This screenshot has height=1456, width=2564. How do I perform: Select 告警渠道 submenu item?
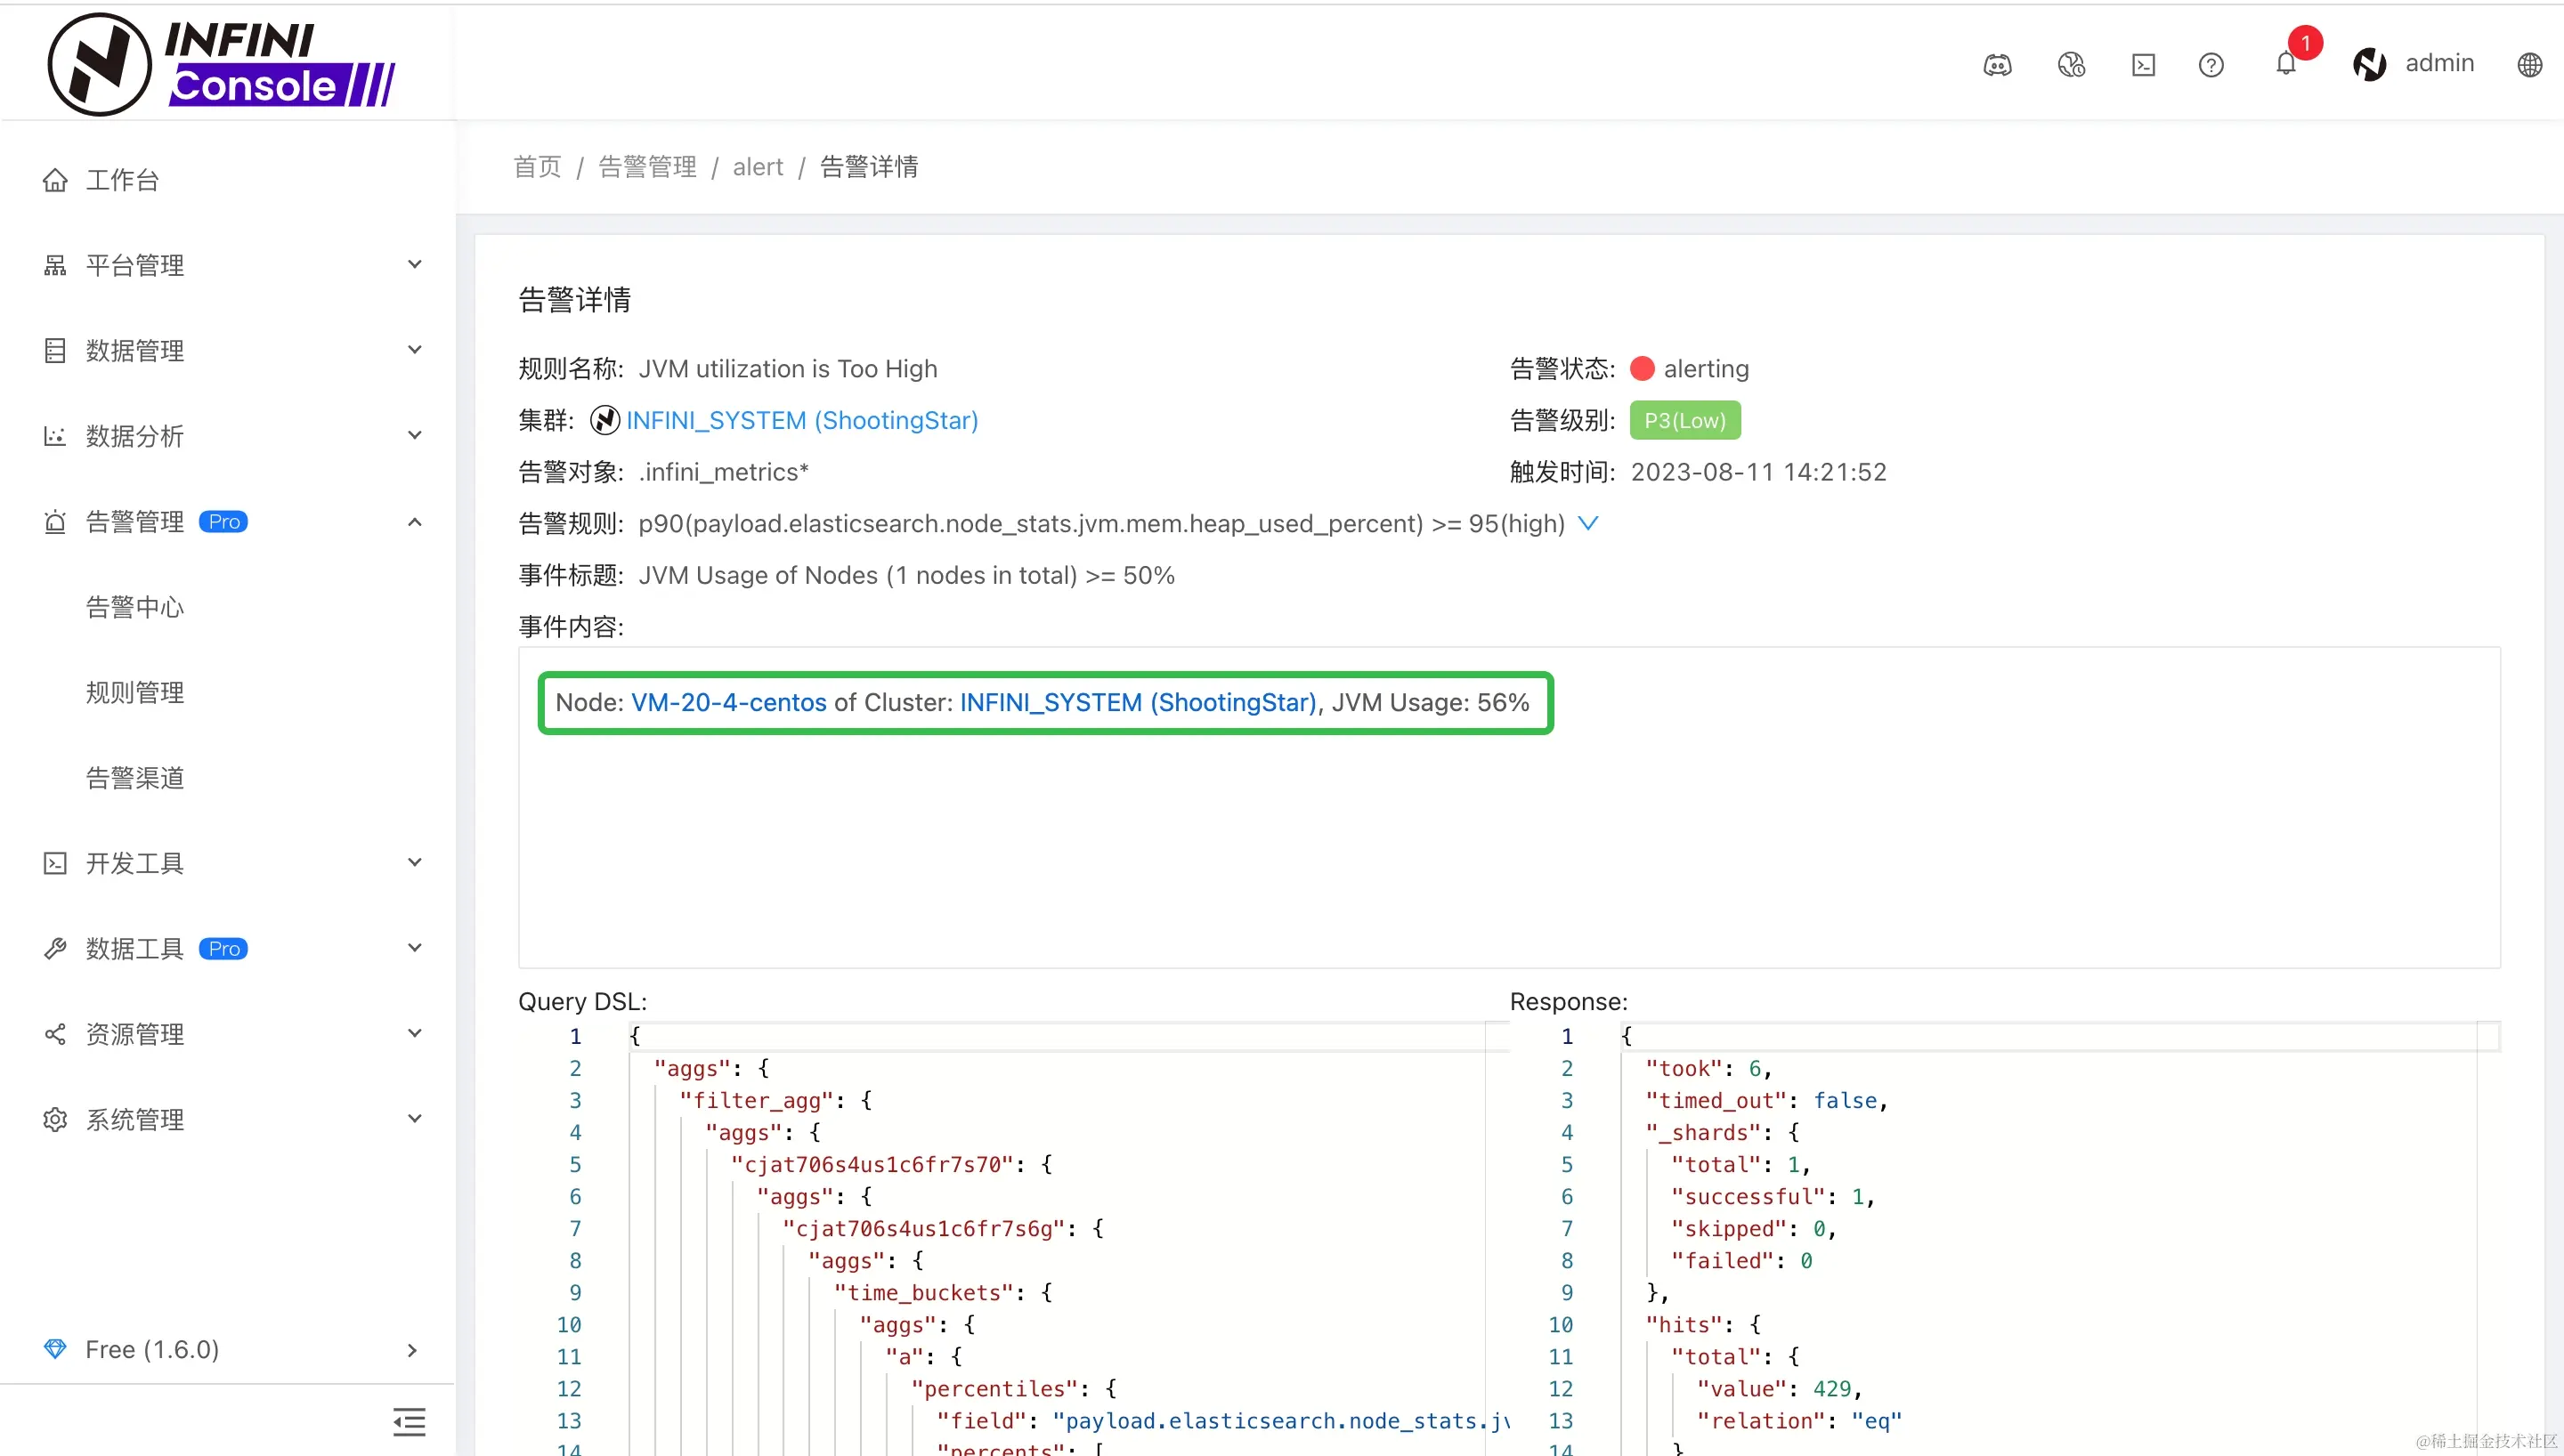tap(135, 778)
